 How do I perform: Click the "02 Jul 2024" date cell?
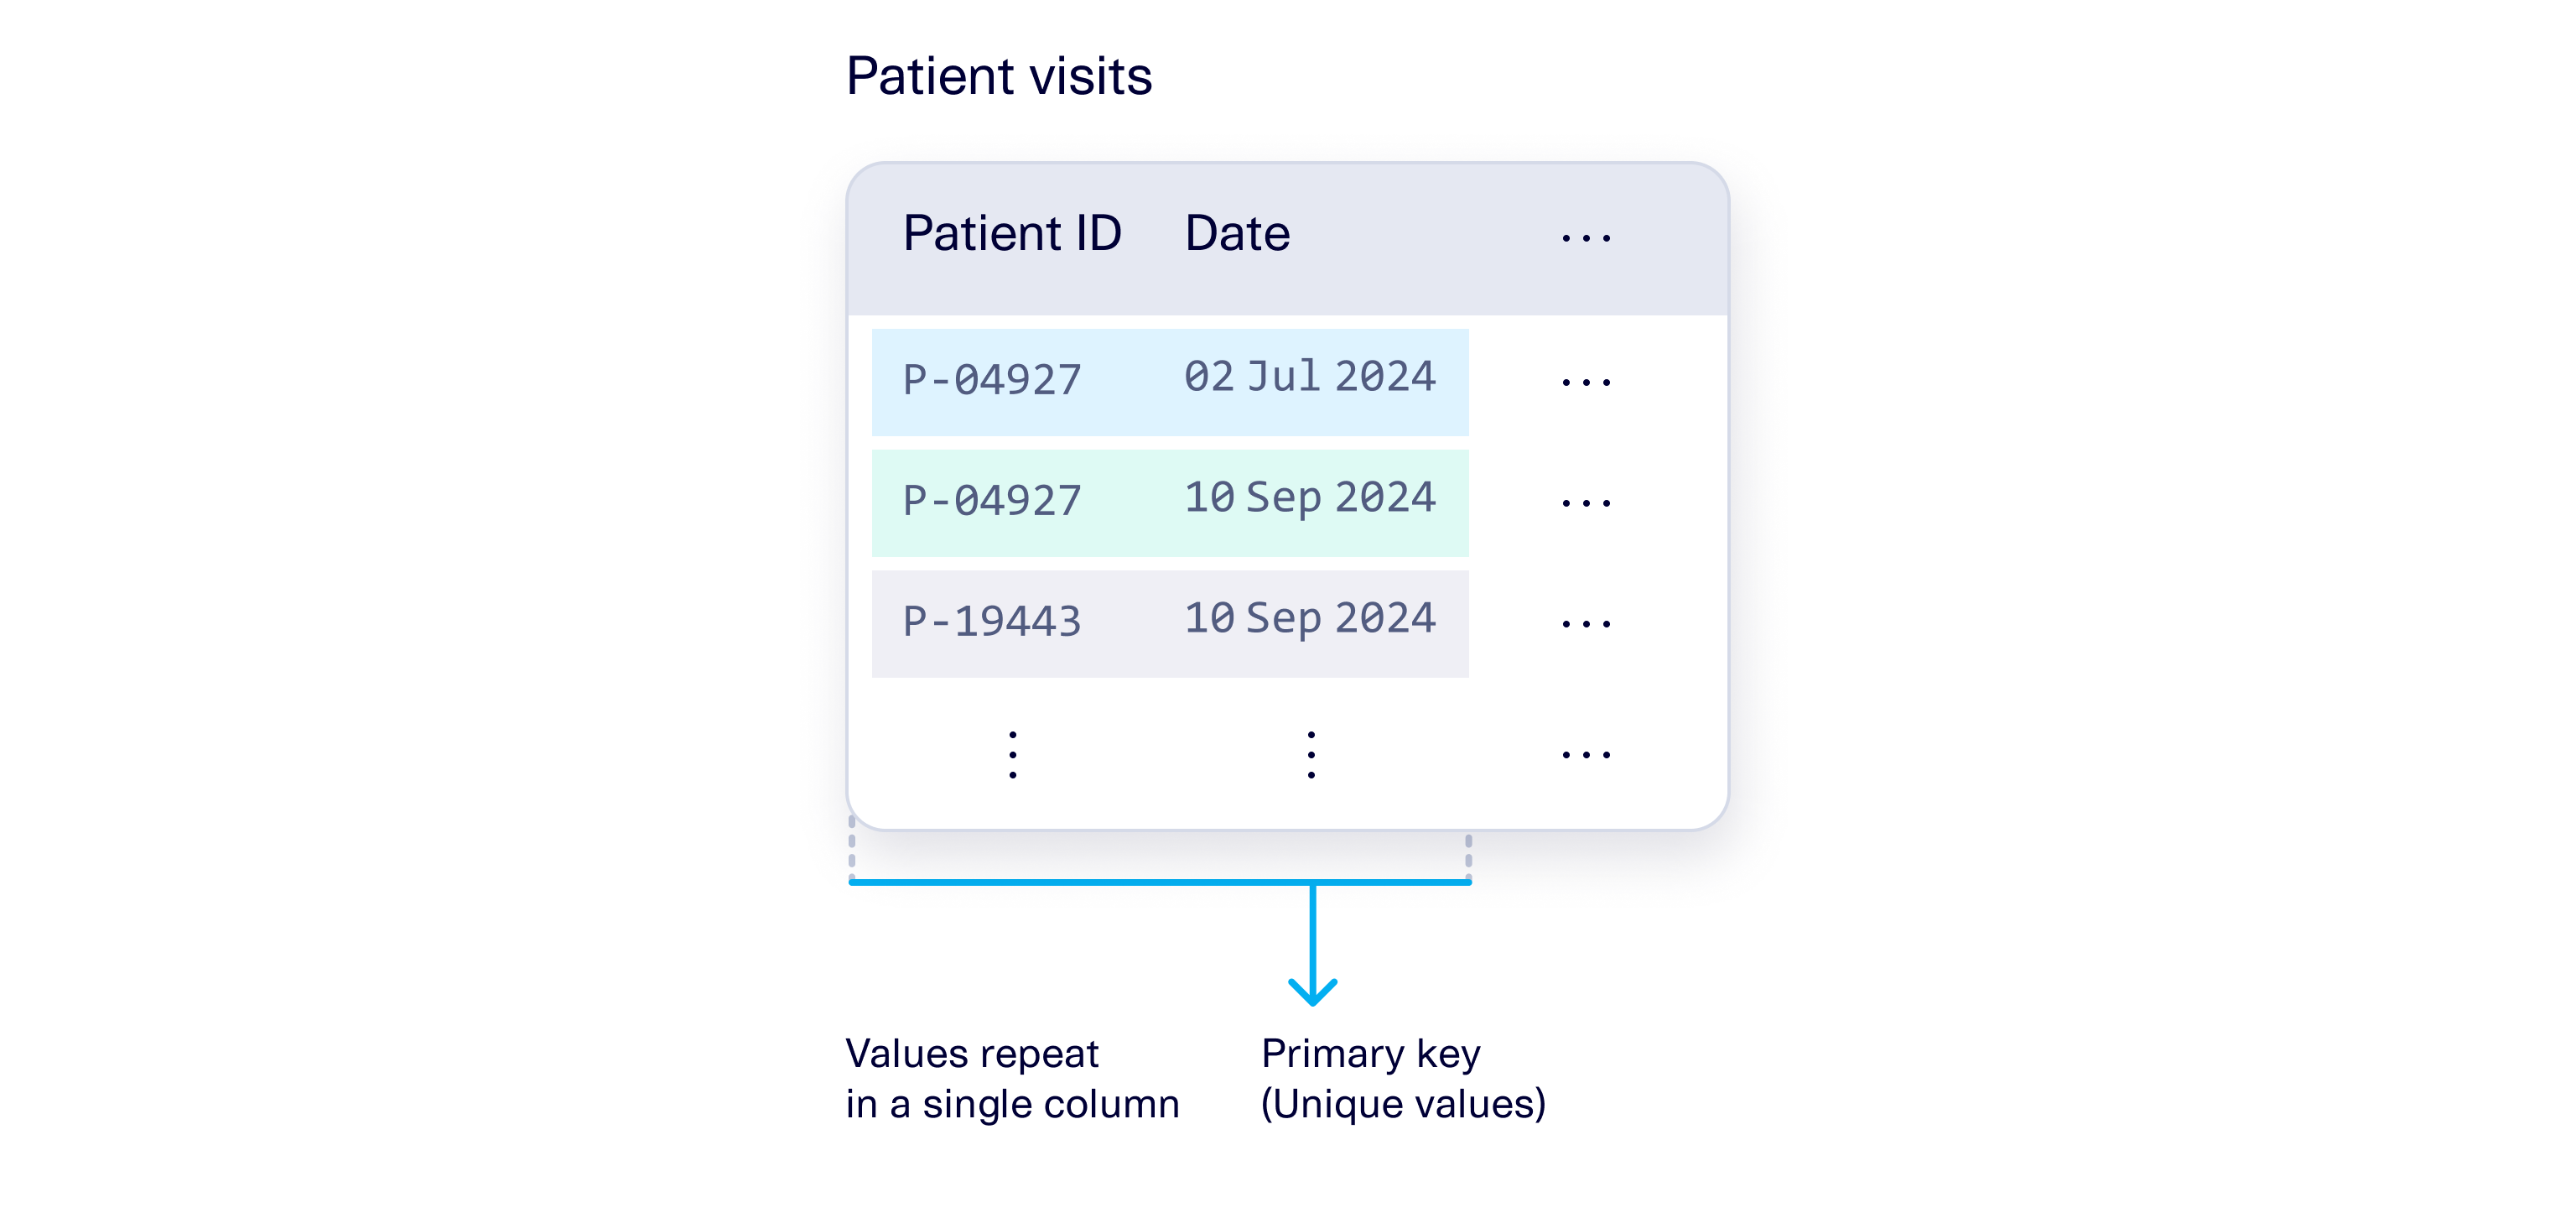1309,377
